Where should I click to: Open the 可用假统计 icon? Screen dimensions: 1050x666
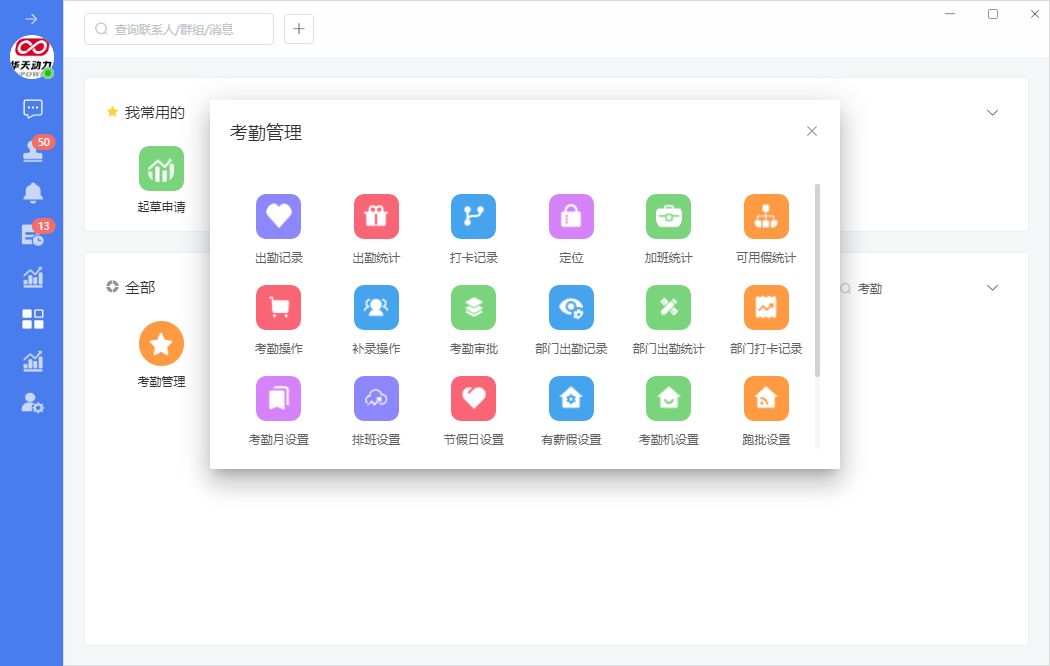[766, 216]
